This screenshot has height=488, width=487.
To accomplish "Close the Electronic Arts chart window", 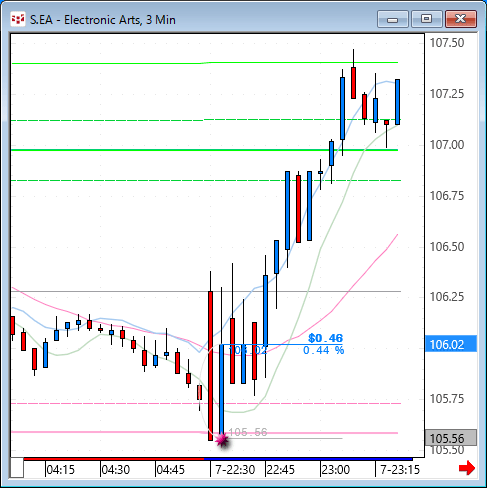I will tap(460, 19).
